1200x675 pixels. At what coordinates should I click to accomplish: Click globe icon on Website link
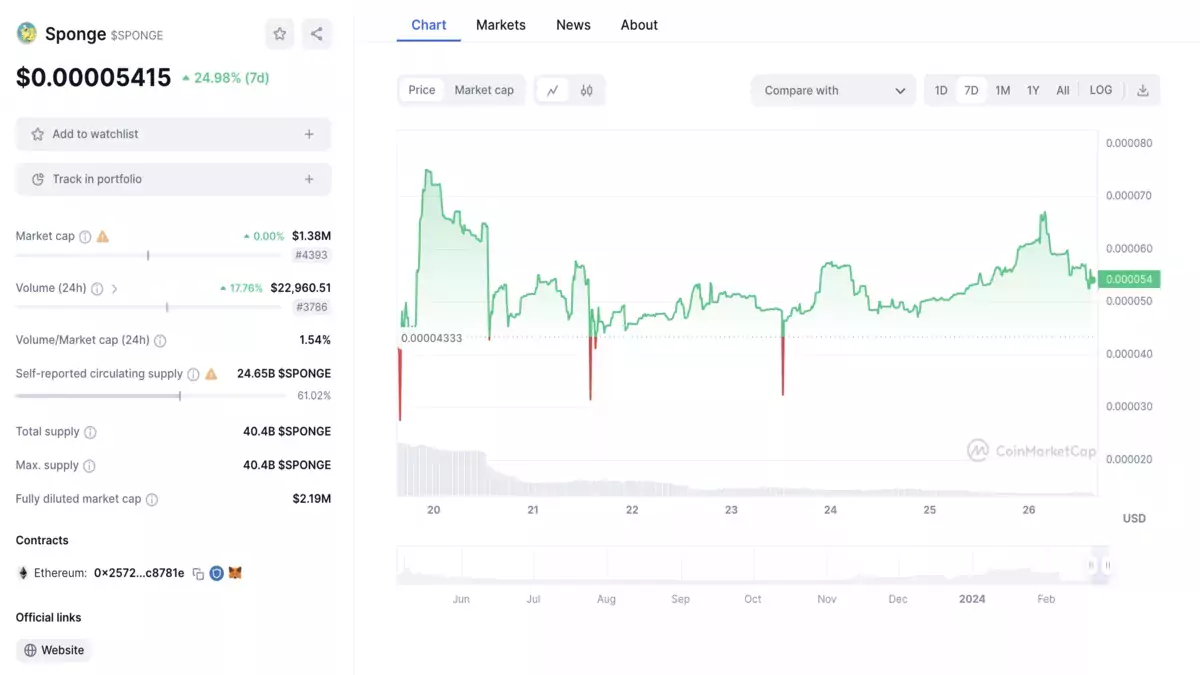(30, 650)
